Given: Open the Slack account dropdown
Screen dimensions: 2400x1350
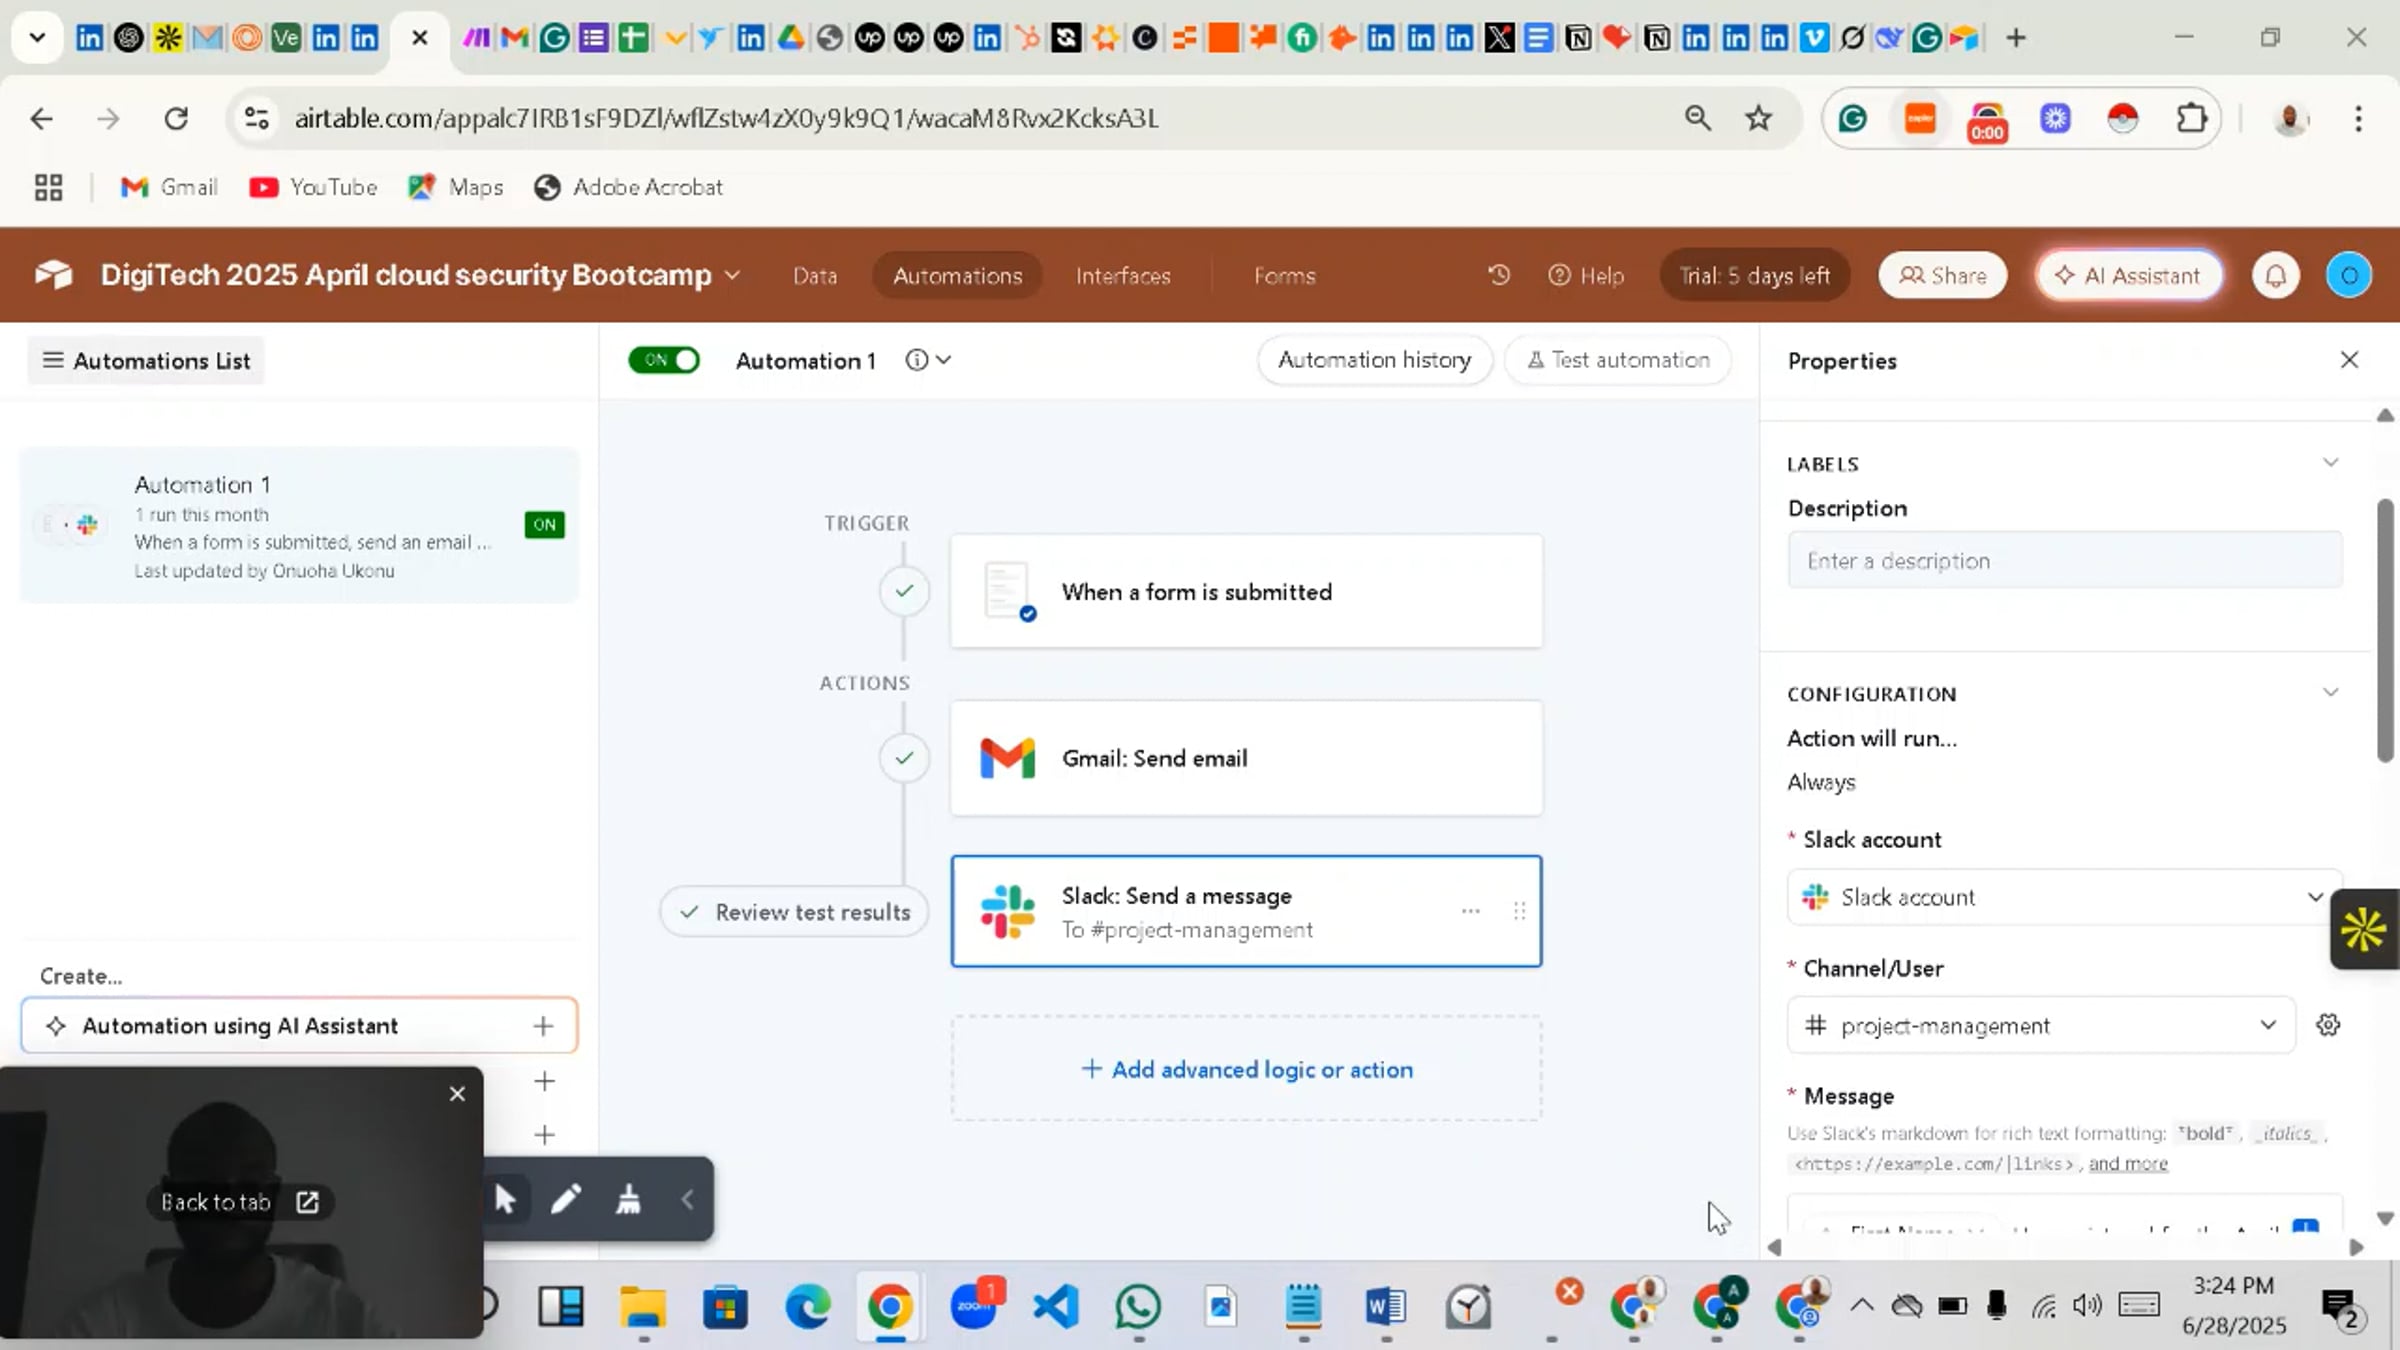Looking at the screenshot, I should pyautogui.click(x=2064, y=897).
